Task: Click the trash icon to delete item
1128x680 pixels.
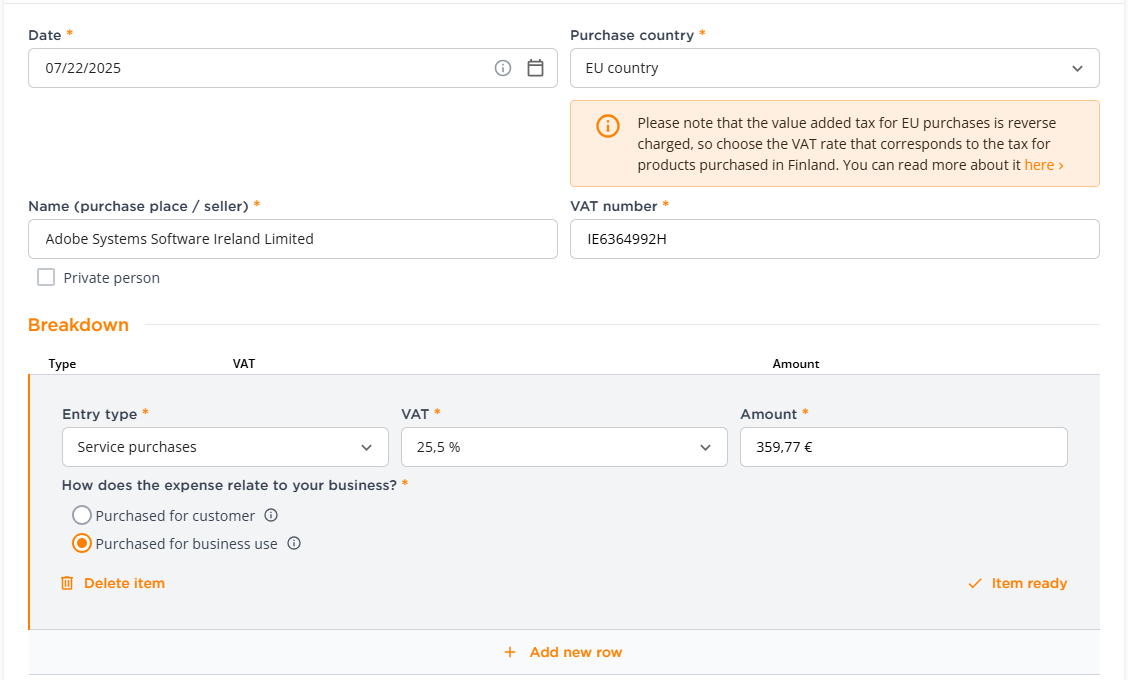Action: (x=67, y=583)
